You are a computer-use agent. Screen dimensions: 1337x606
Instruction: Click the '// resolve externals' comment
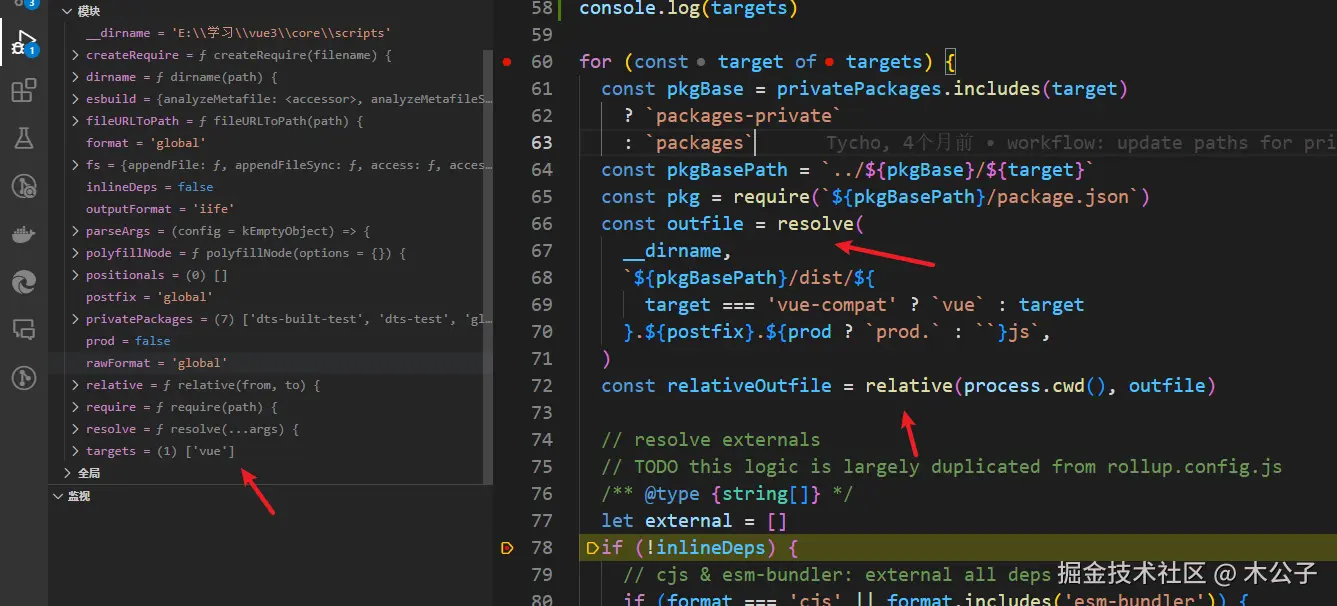(710, 440)
